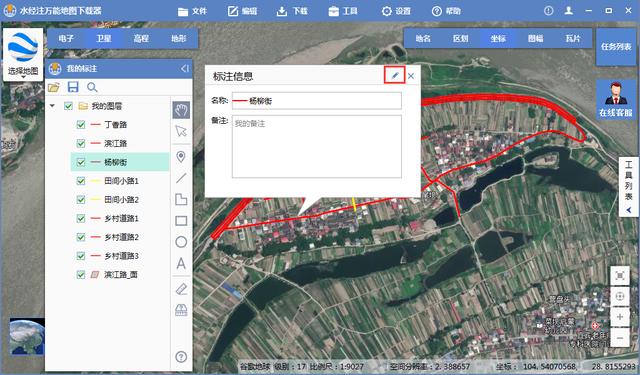Toggle the 田间小路1 checkbox
Screen dimensions: 640x375
(81, 181)
